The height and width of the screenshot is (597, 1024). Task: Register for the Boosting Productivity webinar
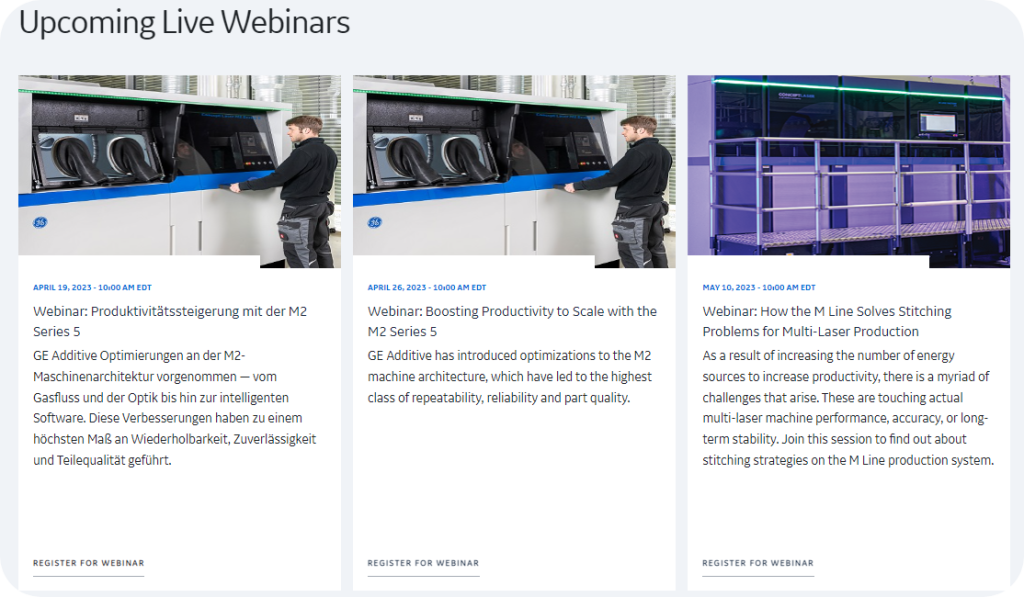point(423,563)
